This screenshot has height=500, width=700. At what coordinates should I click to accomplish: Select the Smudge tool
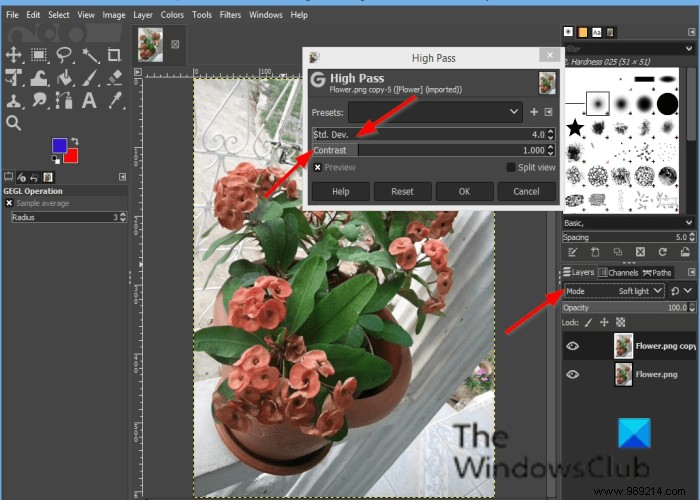tap(40, 100)
